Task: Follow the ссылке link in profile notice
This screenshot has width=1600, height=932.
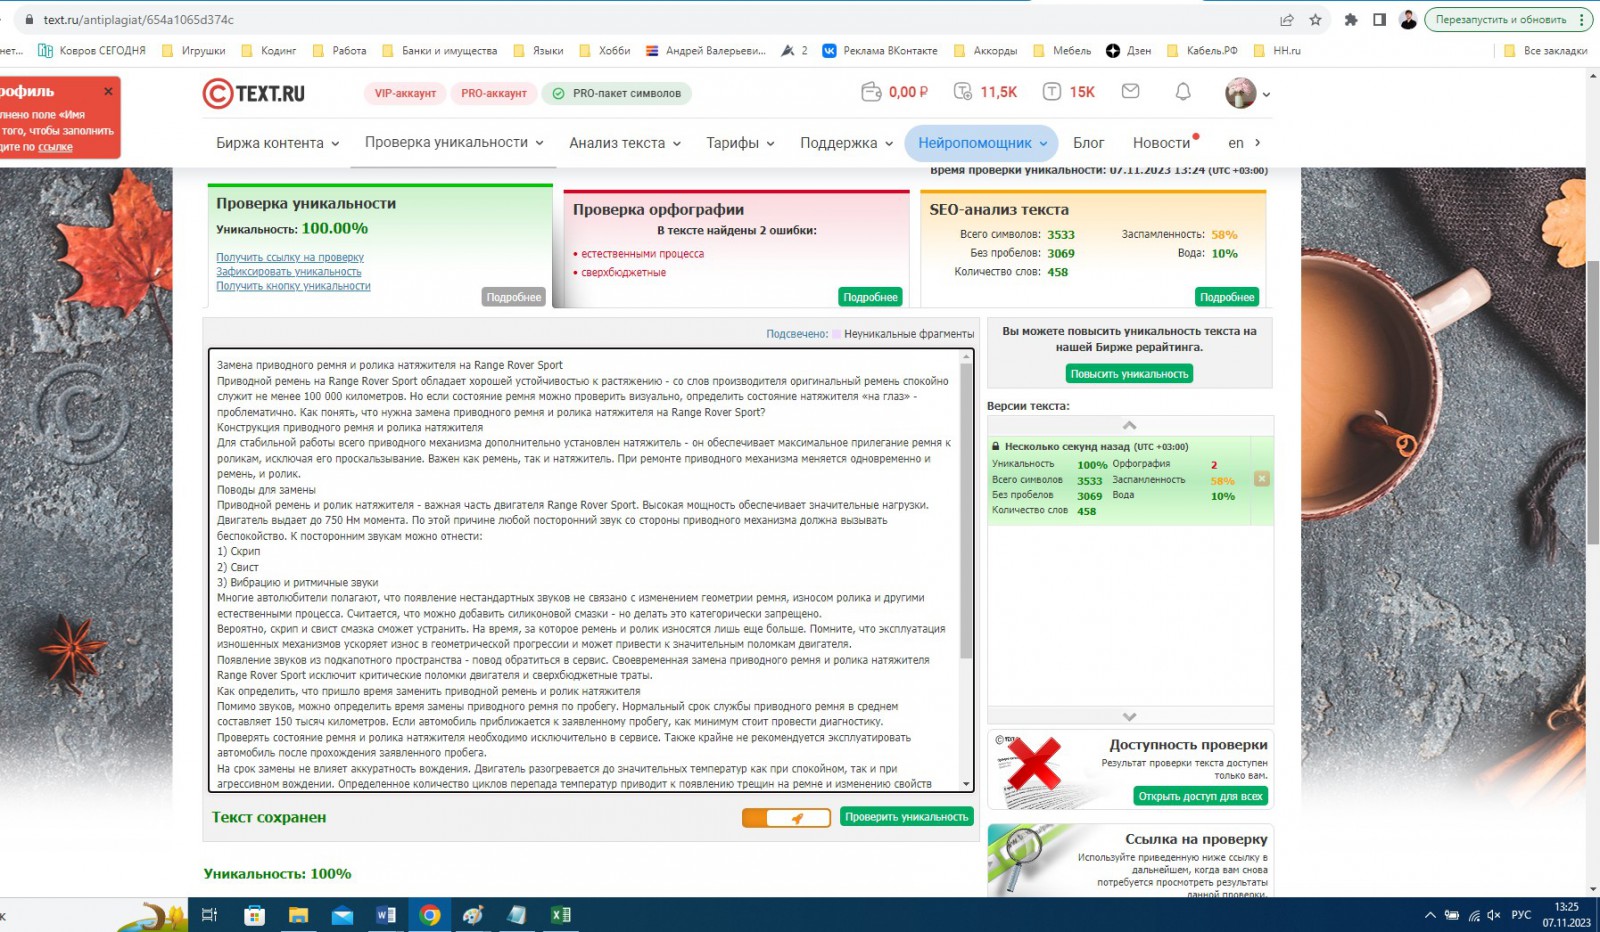Action: tap(55, 147)
